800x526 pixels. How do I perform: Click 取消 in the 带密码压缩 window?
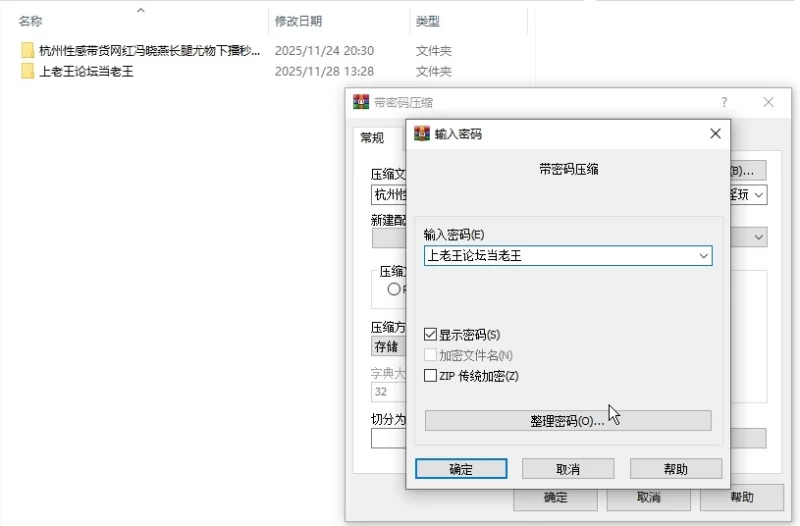pos(648,497)
